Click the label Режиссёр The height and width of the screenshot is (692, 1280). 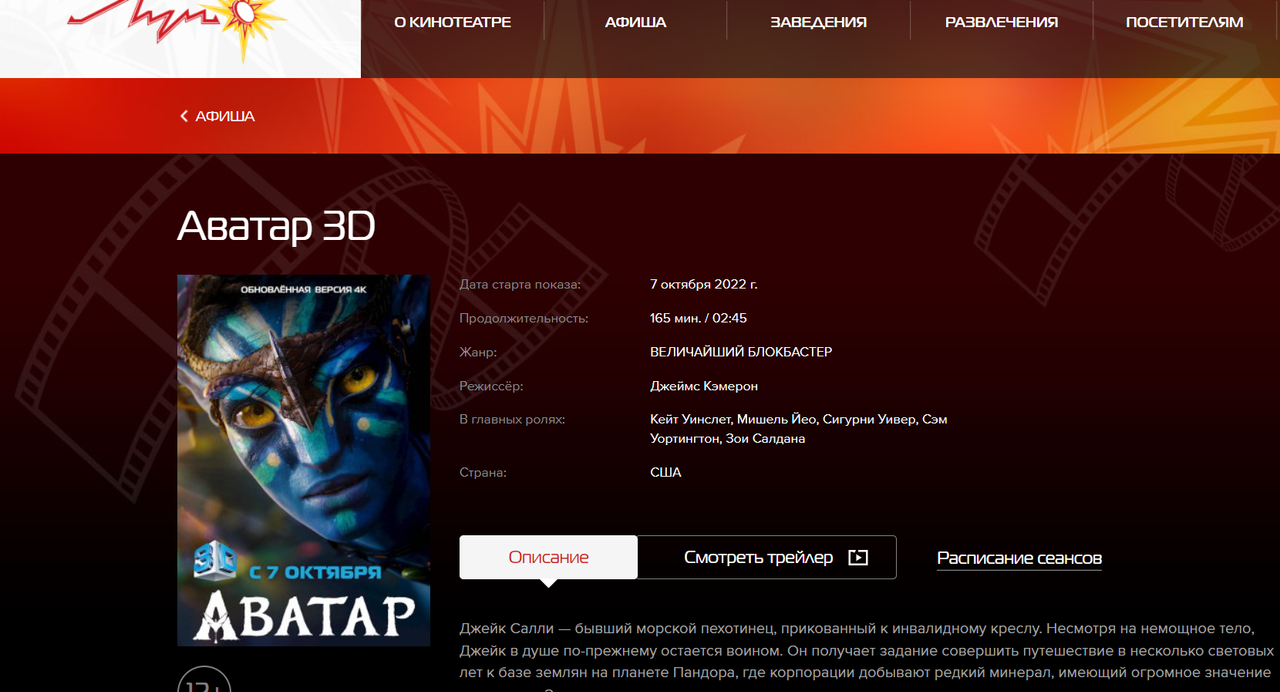click(491, 386)
